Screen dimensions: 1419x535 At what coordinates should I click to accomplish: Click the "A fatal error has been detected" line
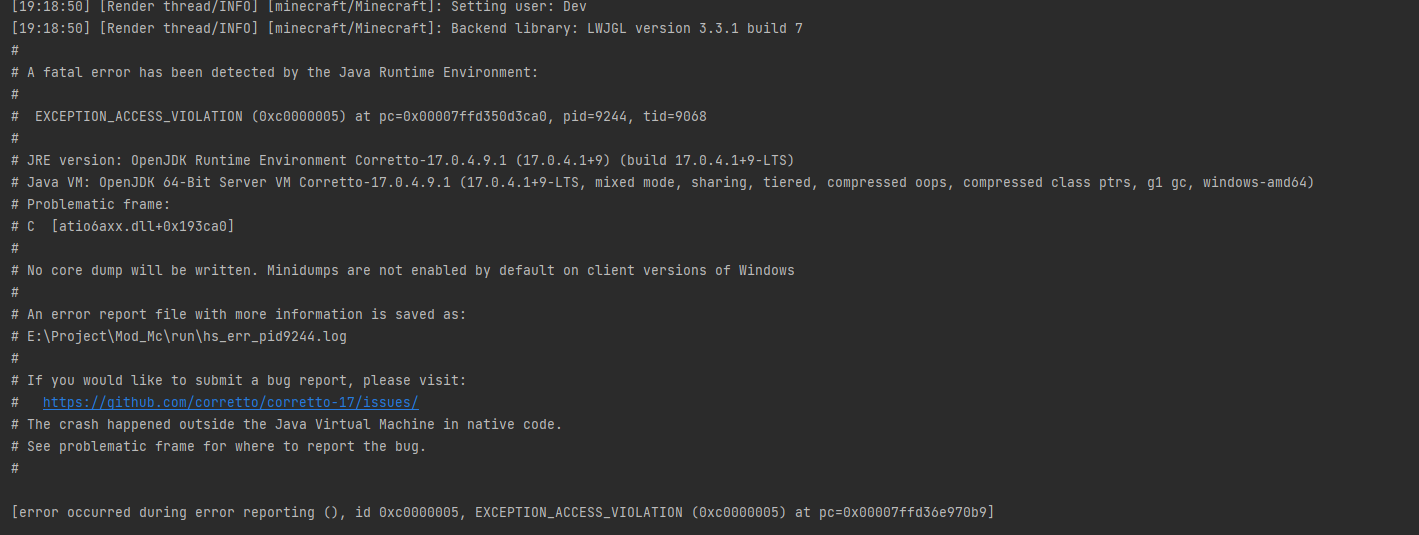pyautogui.click(x=282, y=72)
